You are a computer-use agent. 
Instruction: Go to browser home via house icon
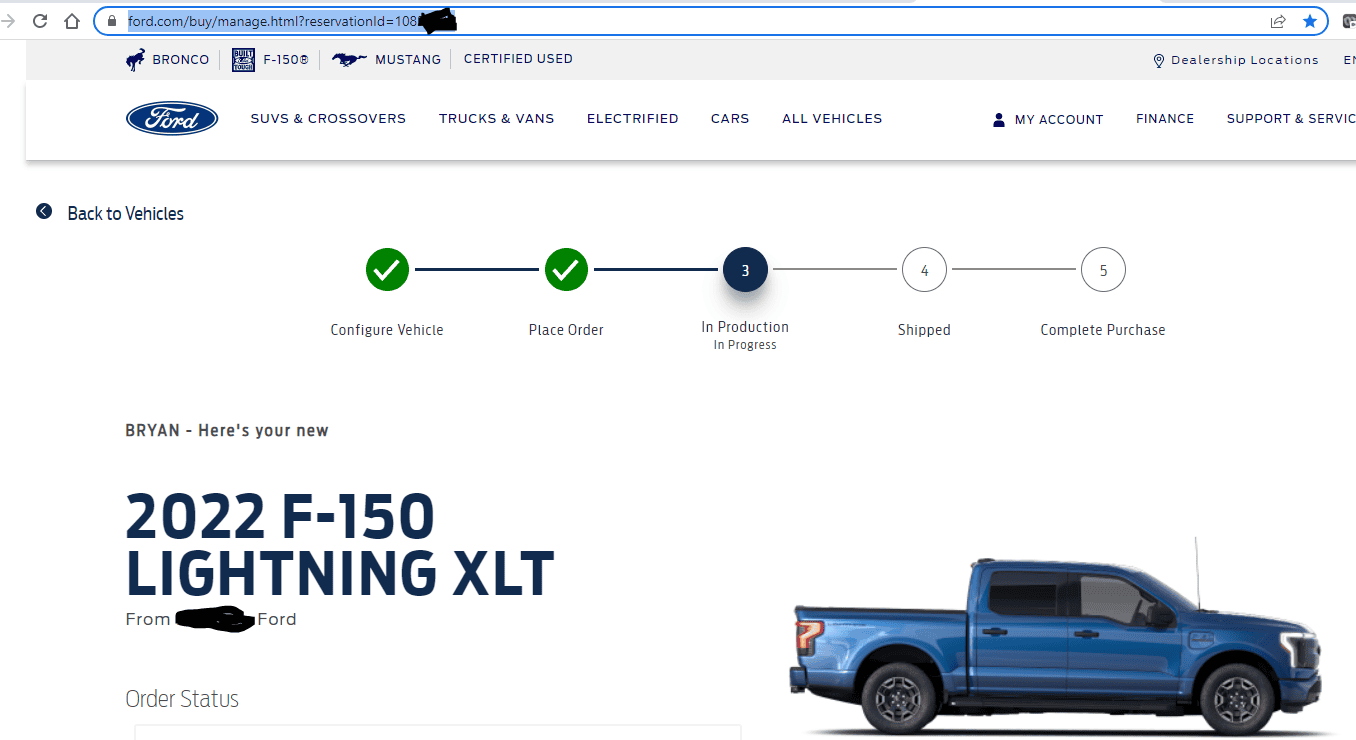coord(72,21)
